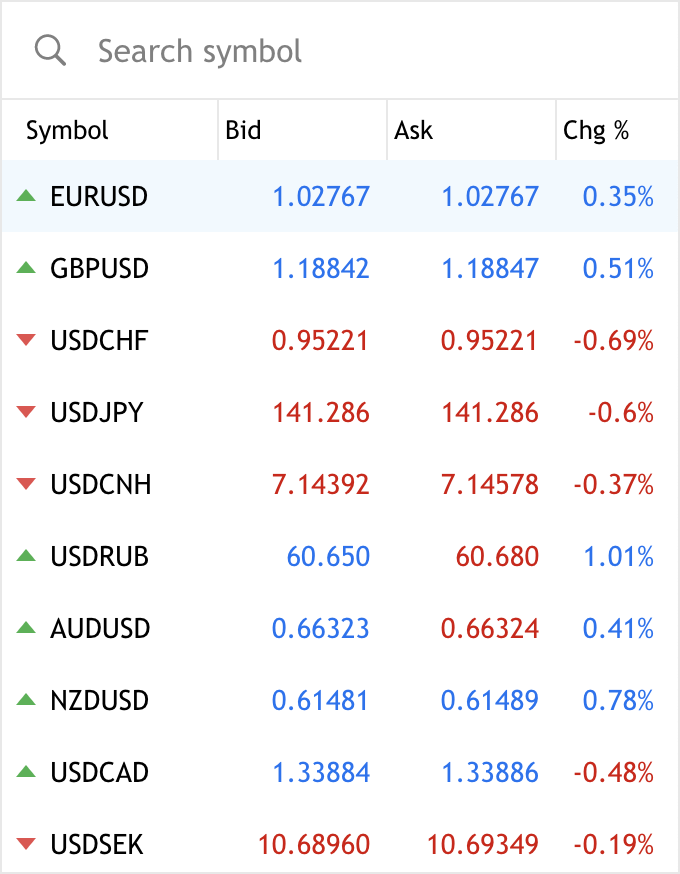Select the USDCAD symbol name

[x=100, y=773]
